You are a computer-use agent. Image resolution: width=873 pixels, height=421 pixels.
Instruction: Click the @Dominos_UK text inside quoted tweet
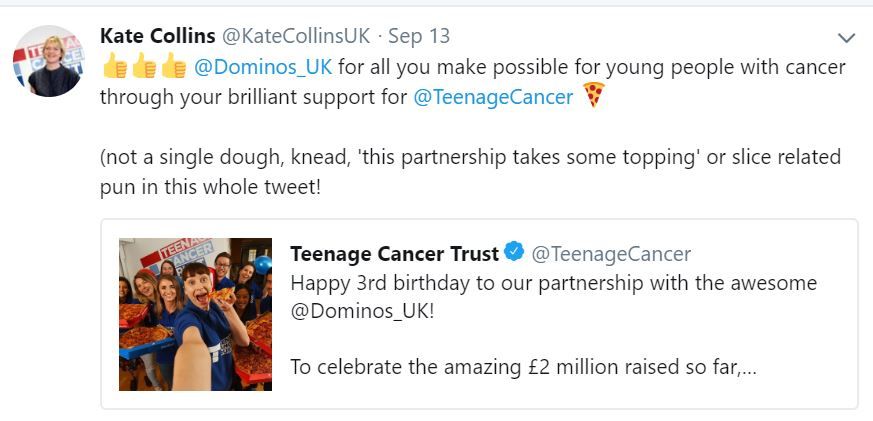(361, 311)
